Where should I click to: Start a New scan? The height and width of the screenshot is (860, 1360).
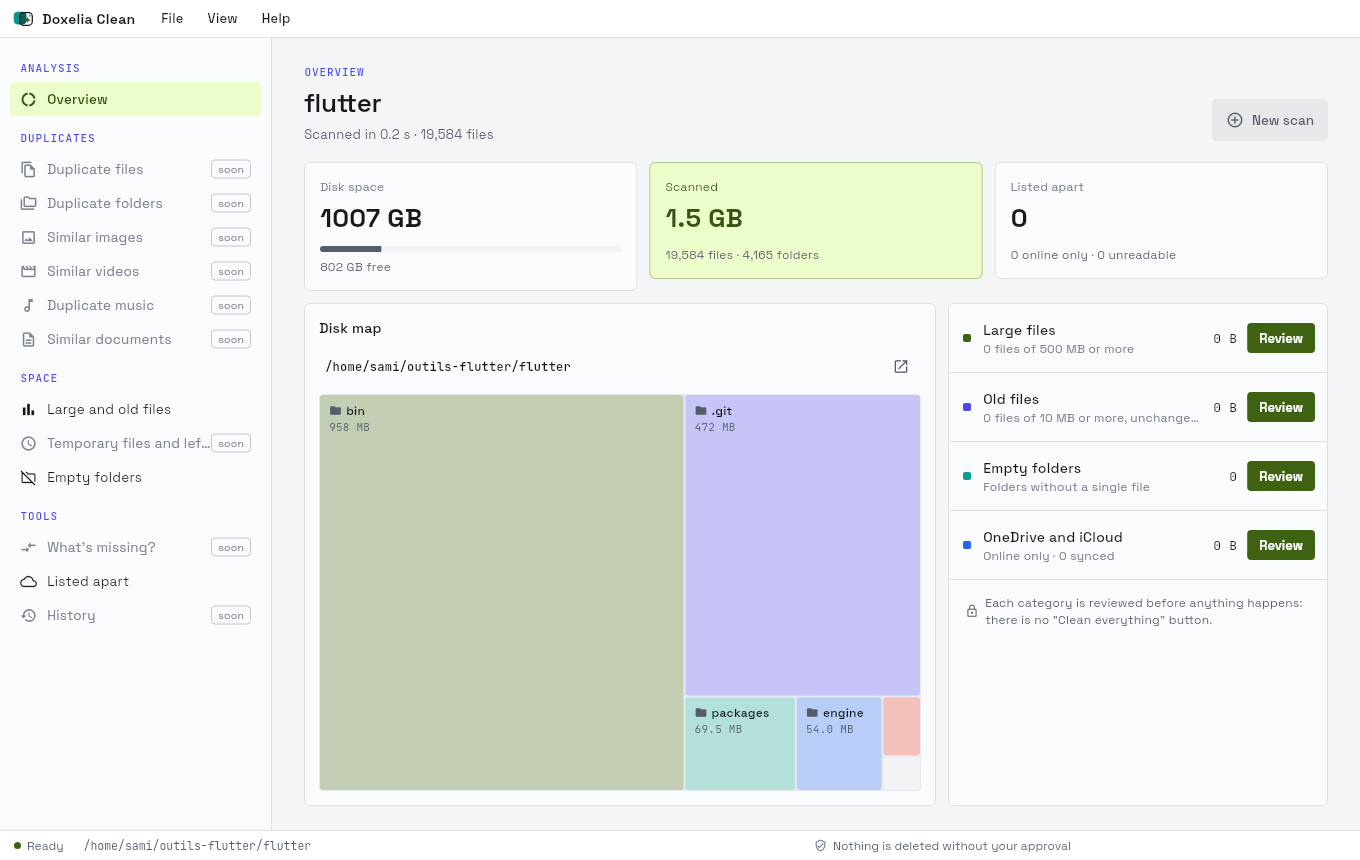(x=1269, y=120)
